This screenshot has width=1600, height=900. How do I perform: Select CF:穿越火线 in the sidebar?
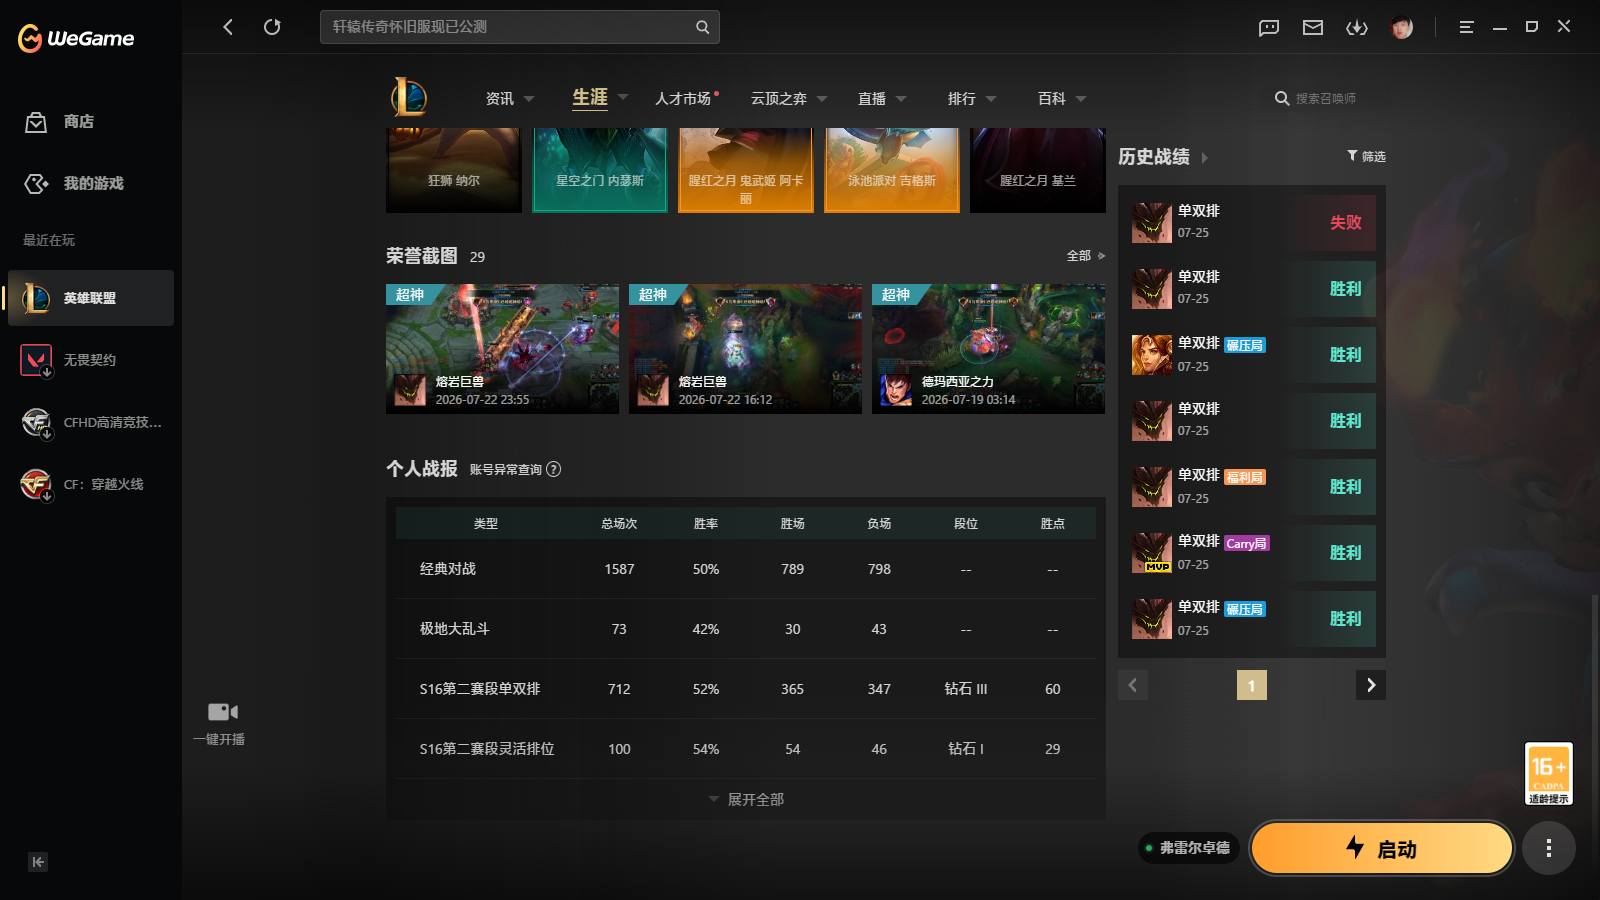tap(90, 484)
